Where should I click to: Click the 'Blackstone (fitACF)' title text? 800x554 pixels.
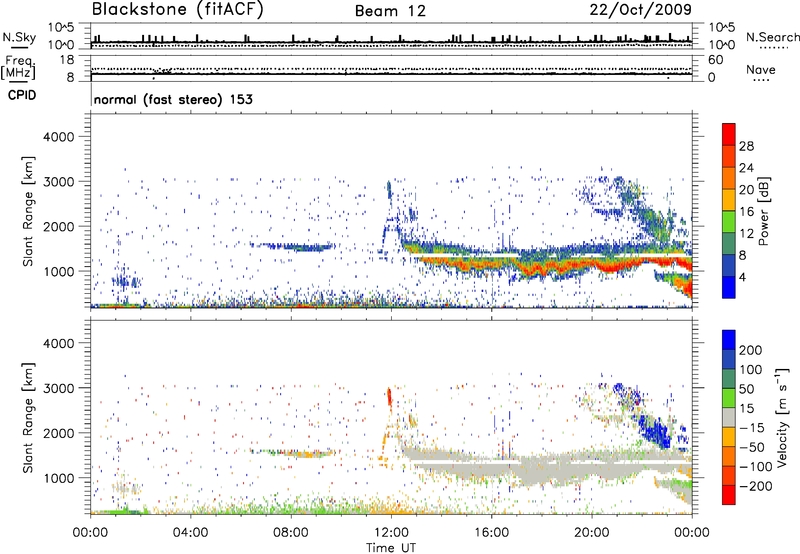178,10
